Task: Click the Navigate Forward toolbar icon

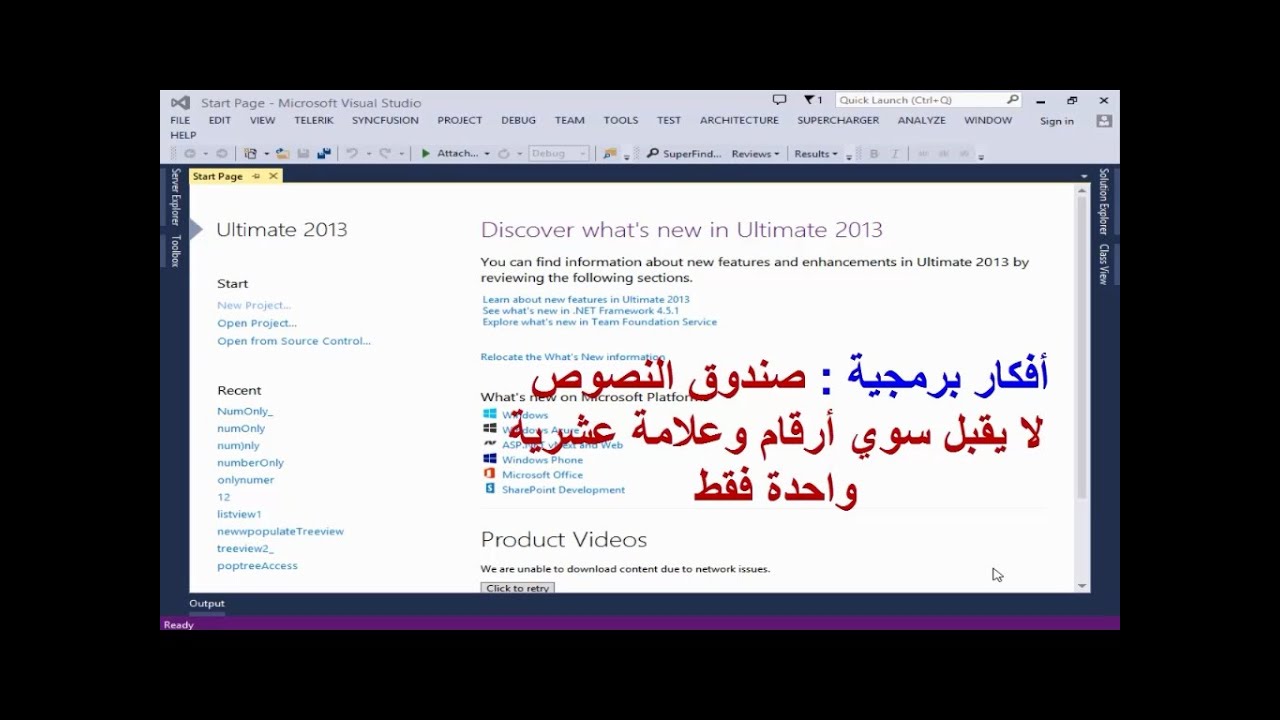Action: tap(222, 154)
